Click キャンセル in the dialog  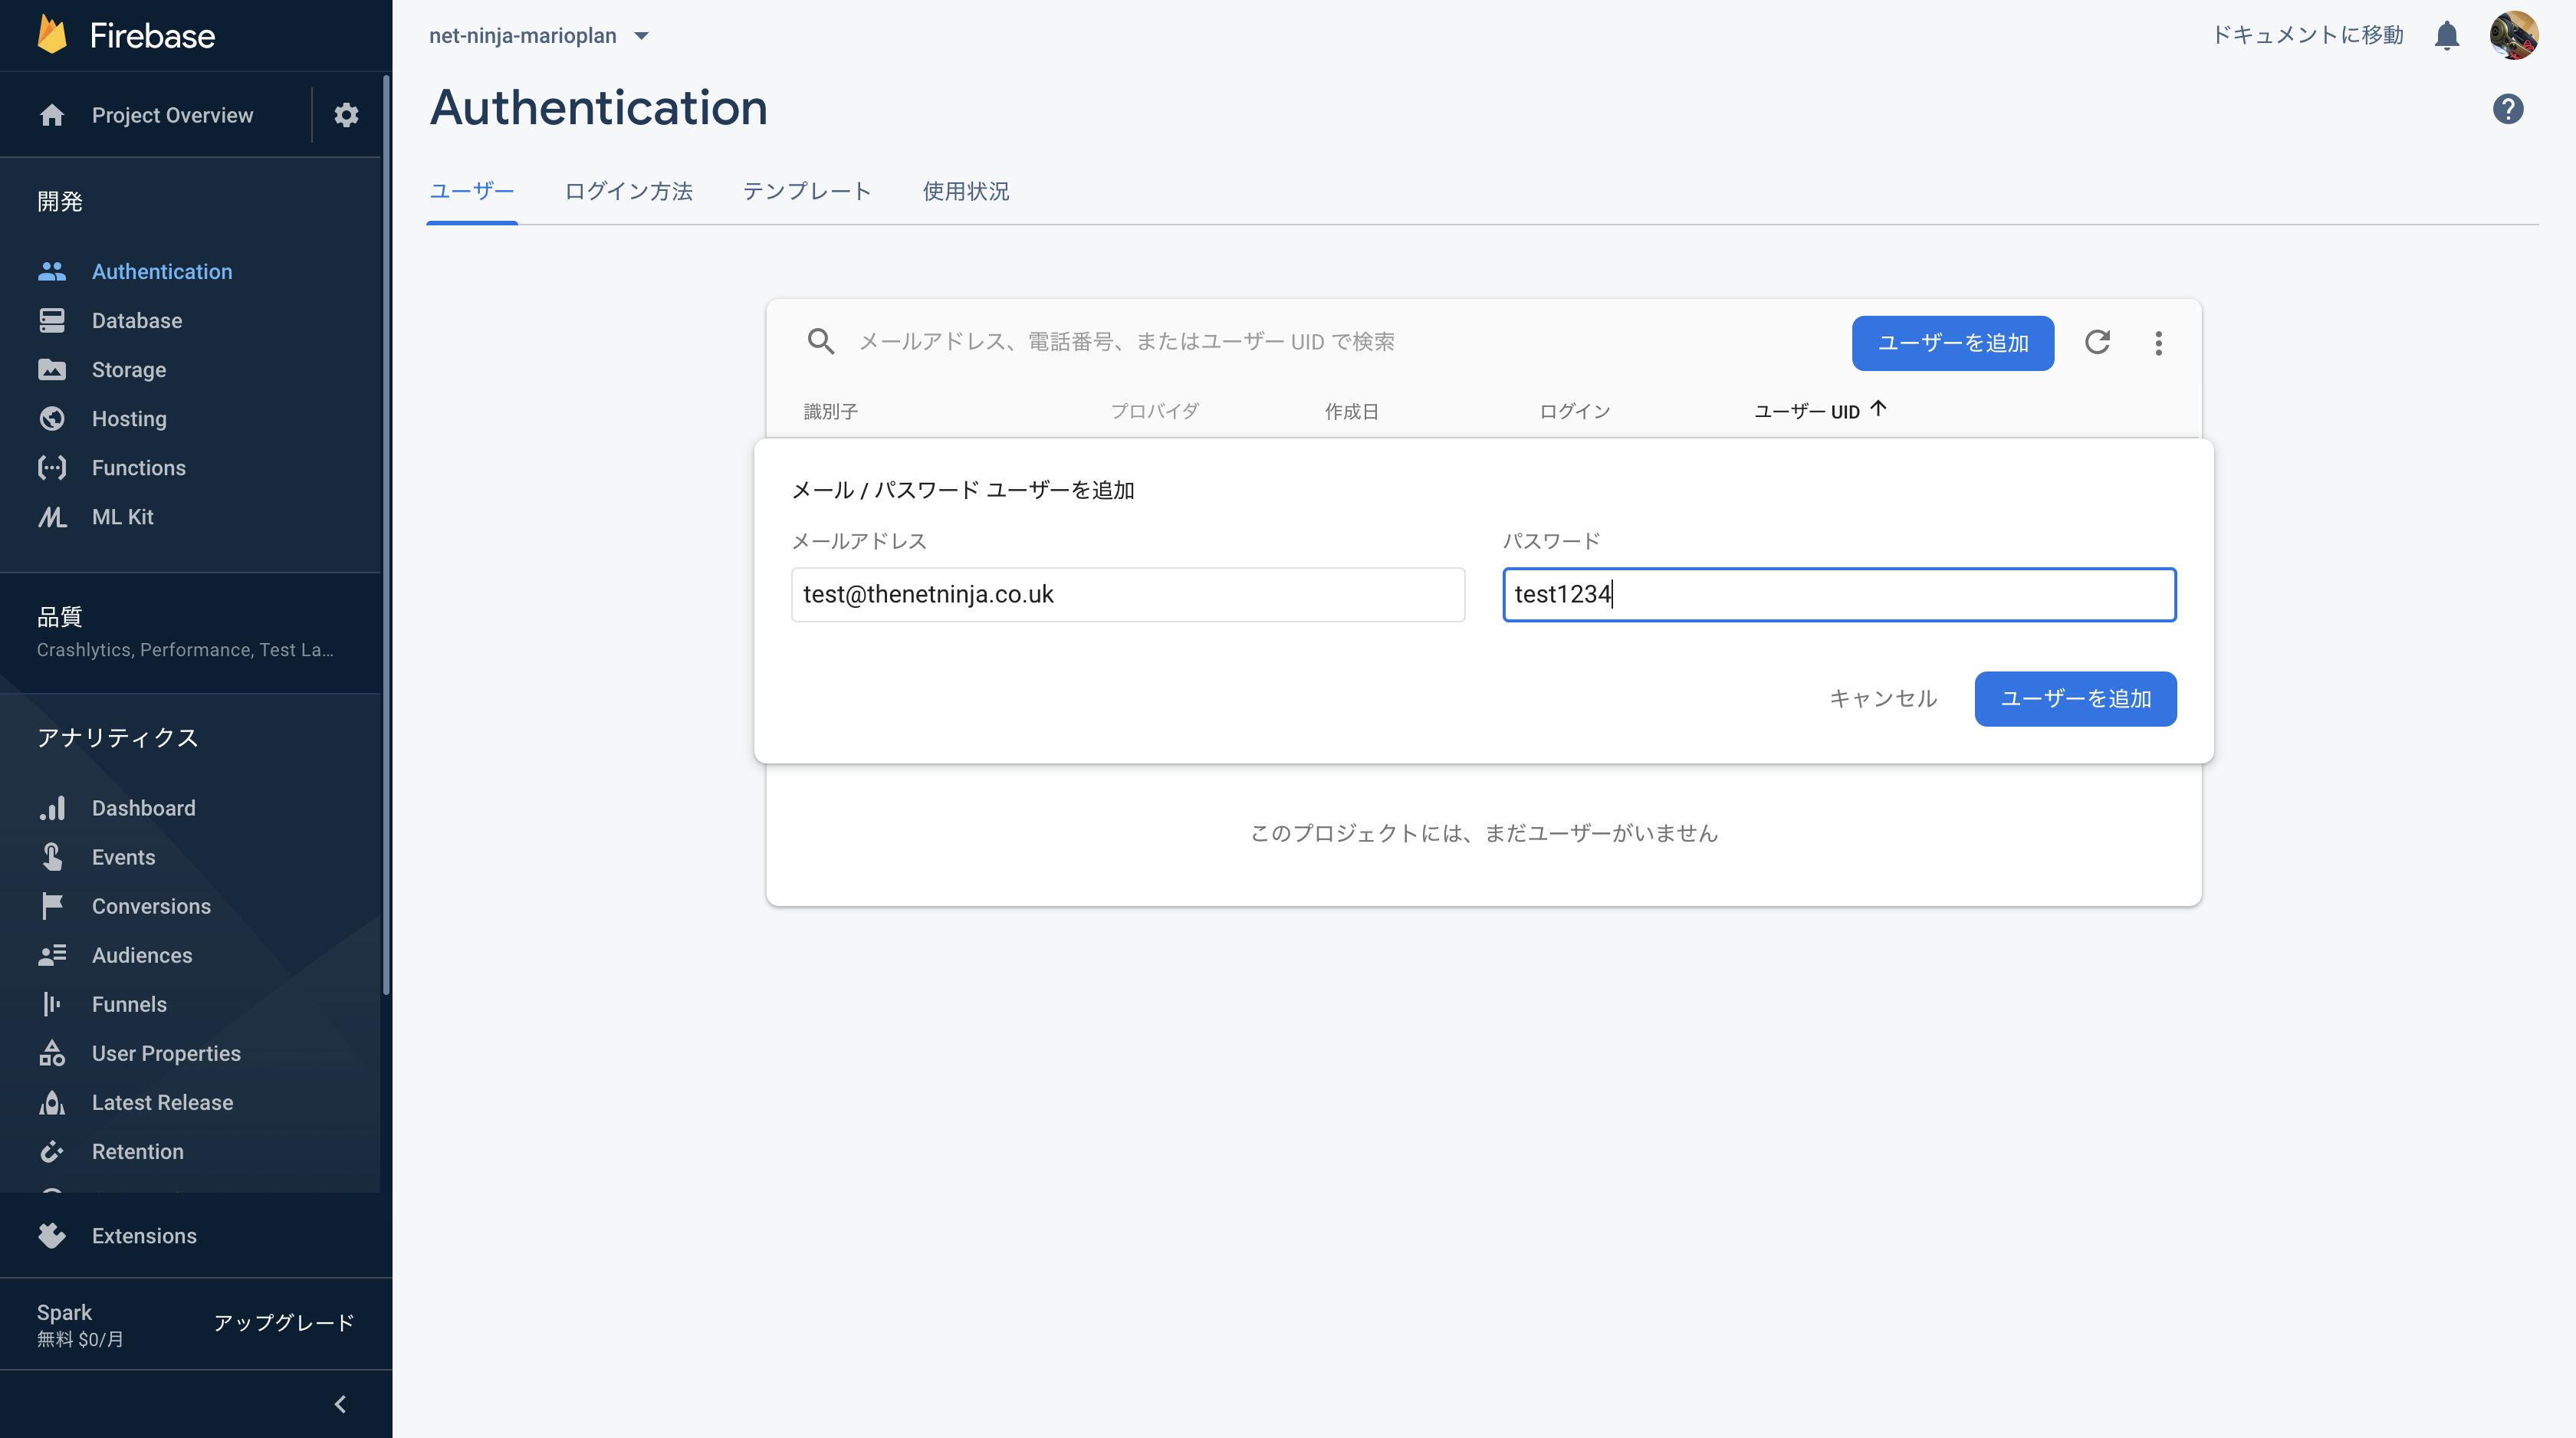tap(1883, 698)
